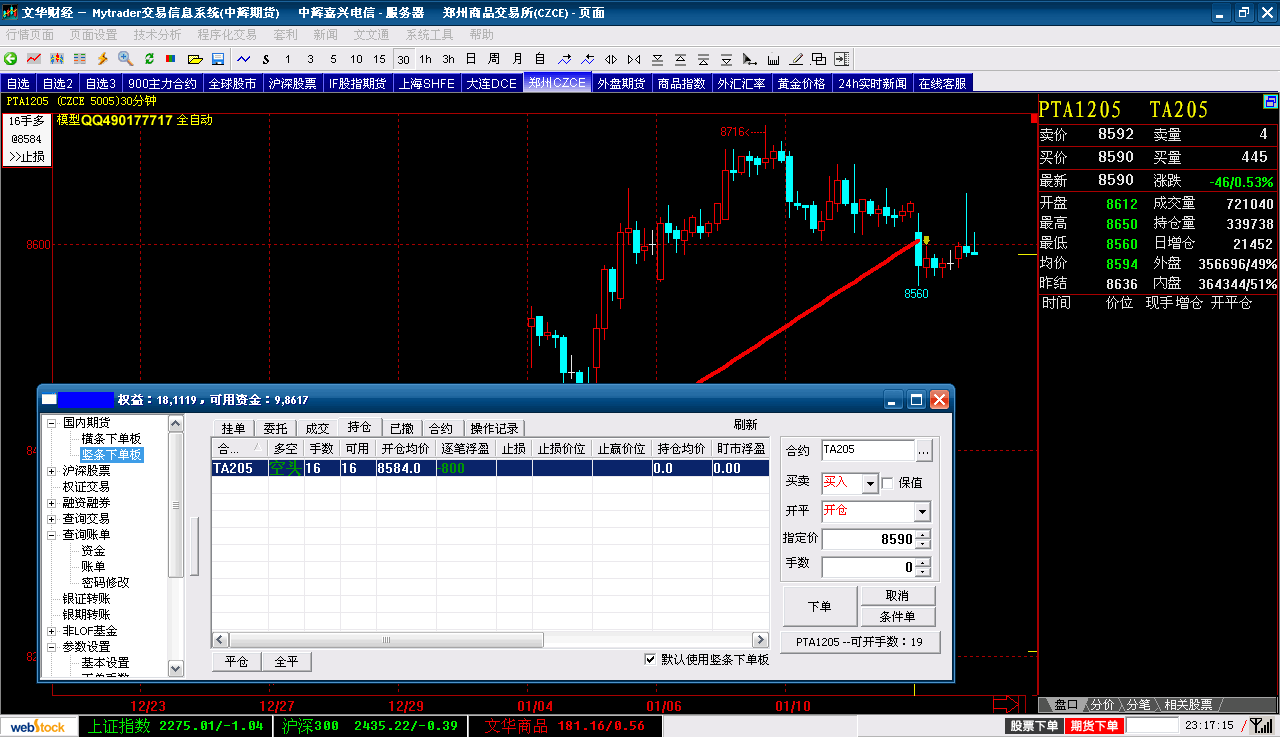Image resolution: width=1280 pixels, height=738 pixels.
Task: Open the 大连DCE market tab
Action: pos(491,84)
